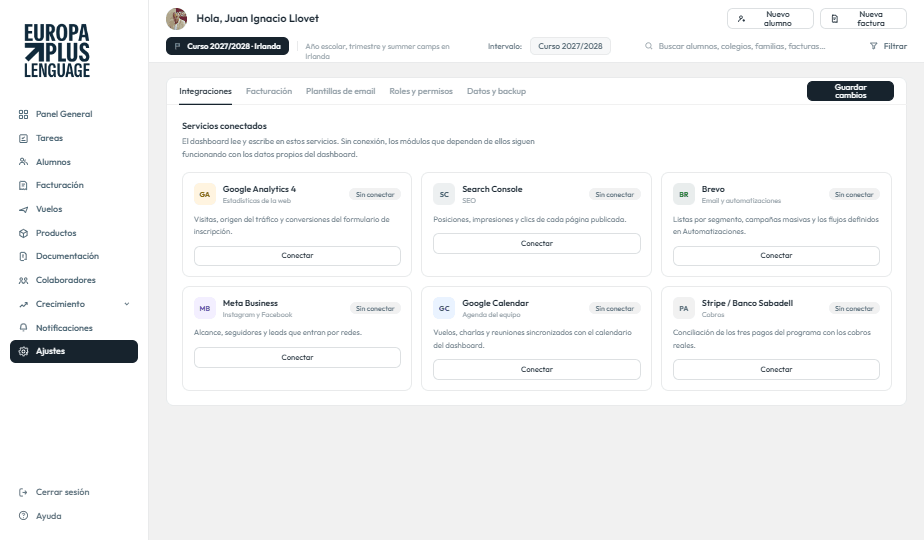Click the MB Meta Business badge

pos(204,308)
